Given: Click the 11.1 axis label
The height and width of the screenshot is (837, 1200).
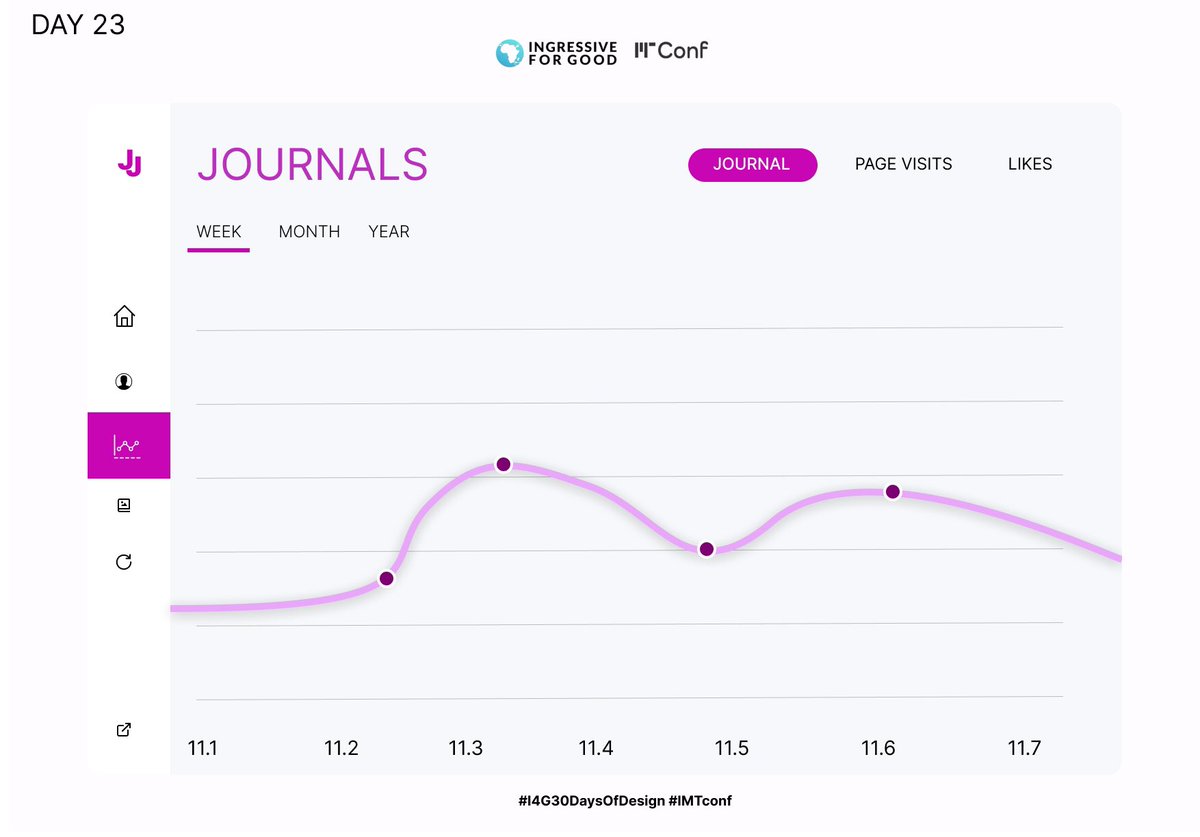Looking at the screenshot, I should click(x=203, y=748).
